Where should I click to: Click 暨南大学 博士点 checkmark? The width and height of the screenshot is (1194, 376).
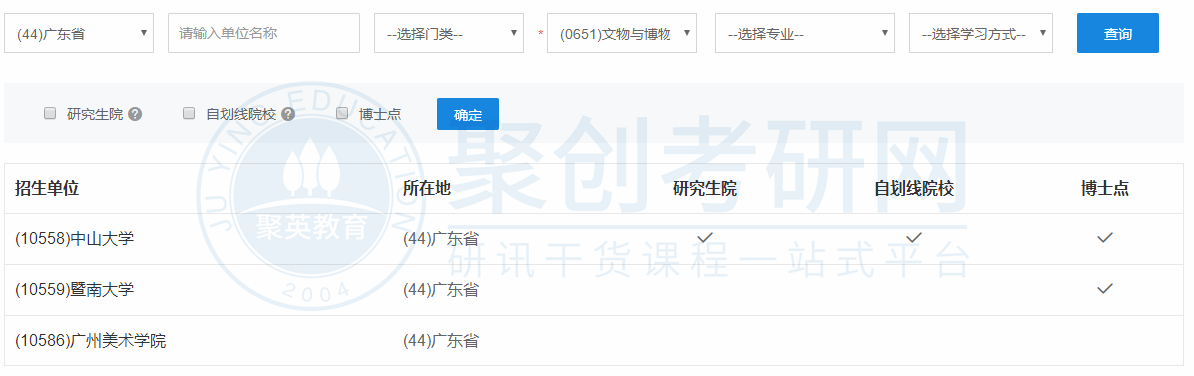tap(1105, 288)
